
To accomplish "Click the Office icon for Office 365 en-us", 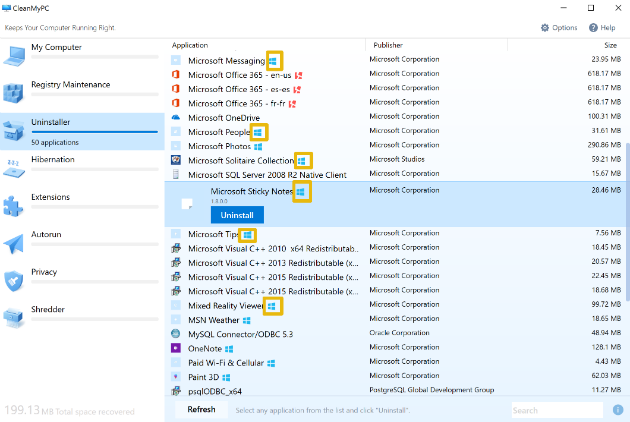I will coord(176,74).
